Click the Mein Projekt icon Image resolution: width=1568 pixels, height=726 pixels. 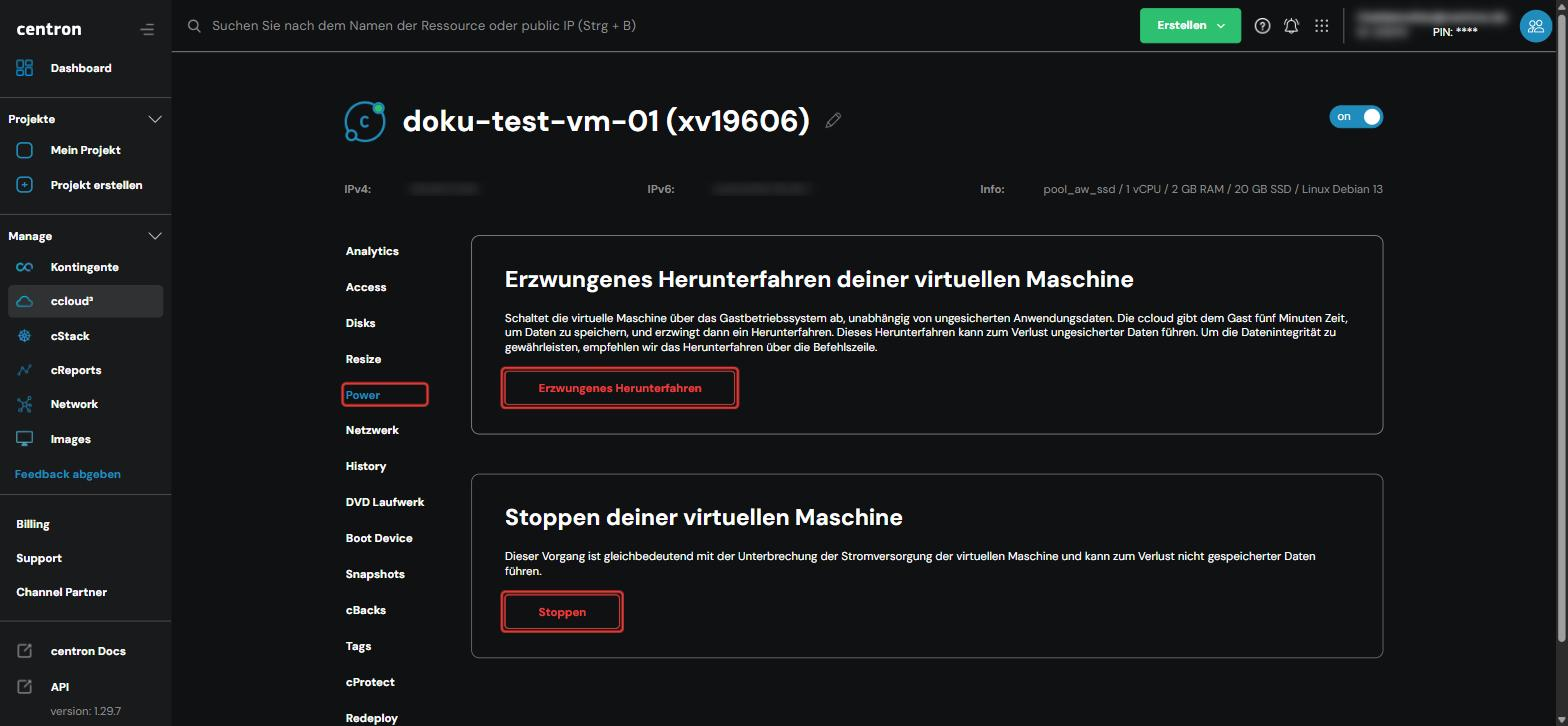click(25, 150)
